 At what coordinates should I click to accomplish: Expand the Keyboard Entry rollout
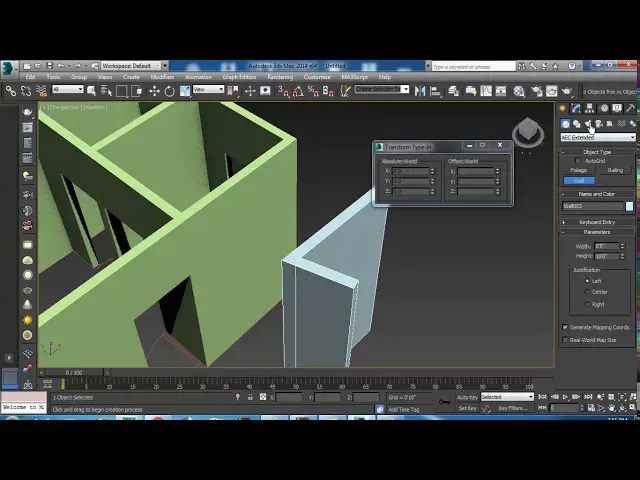(x=597, y=222)
